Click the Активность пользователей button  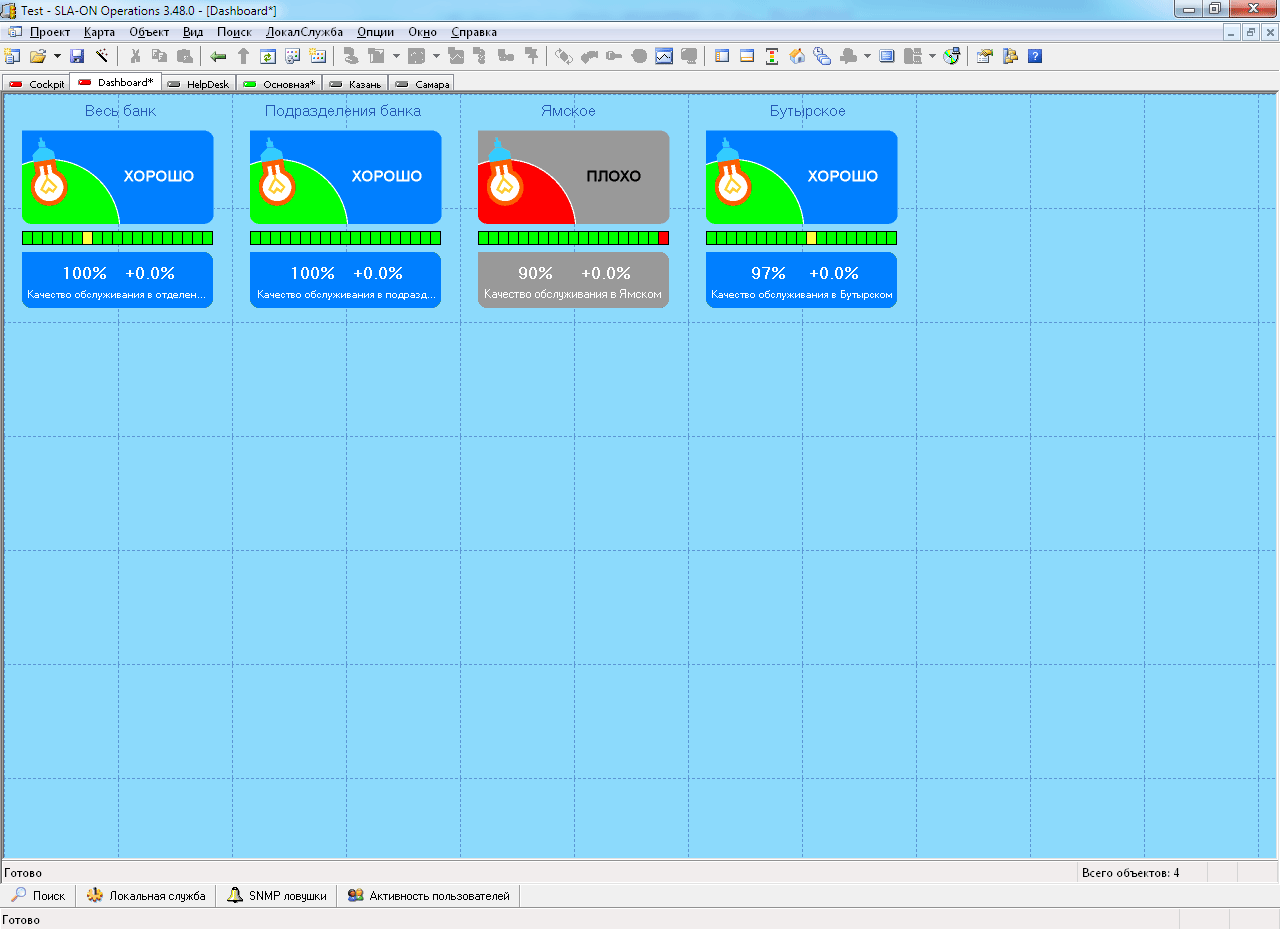click(x=429, y=896)
